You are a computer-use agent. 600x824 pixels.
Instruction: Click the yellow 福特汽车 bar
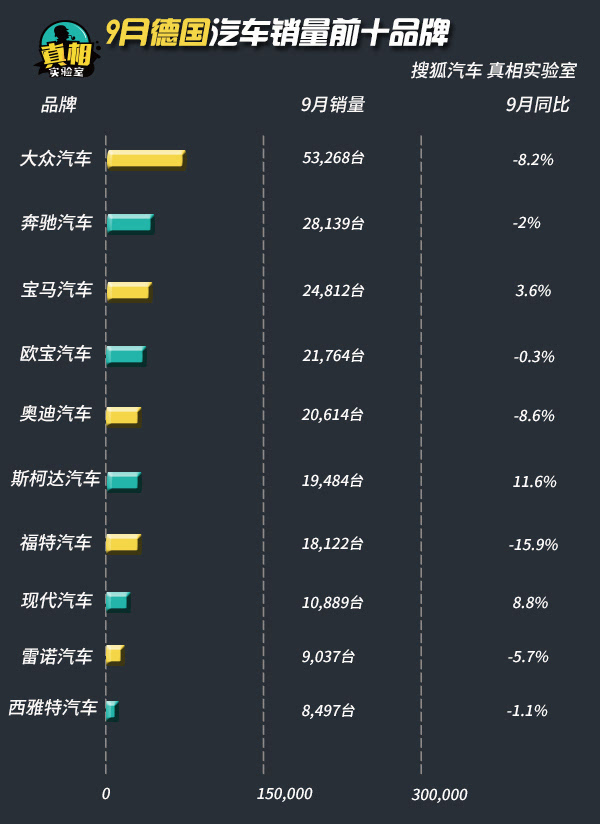tap(123, 543)
